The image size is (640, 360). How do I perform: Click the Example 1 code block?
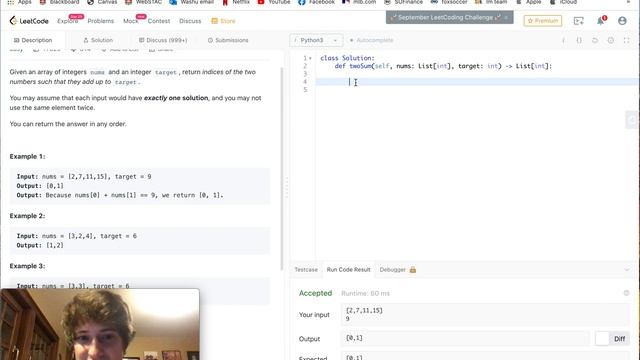tap(140, 186)
